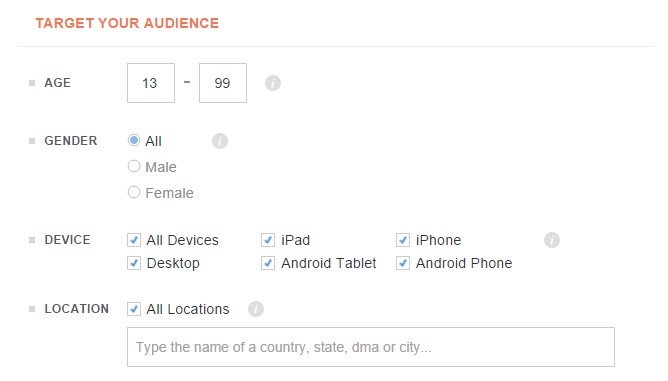Viewport: 668px width, 381px height.
Task: Click the Device label text
Action: pyautogui.click(x=67, y=240)
